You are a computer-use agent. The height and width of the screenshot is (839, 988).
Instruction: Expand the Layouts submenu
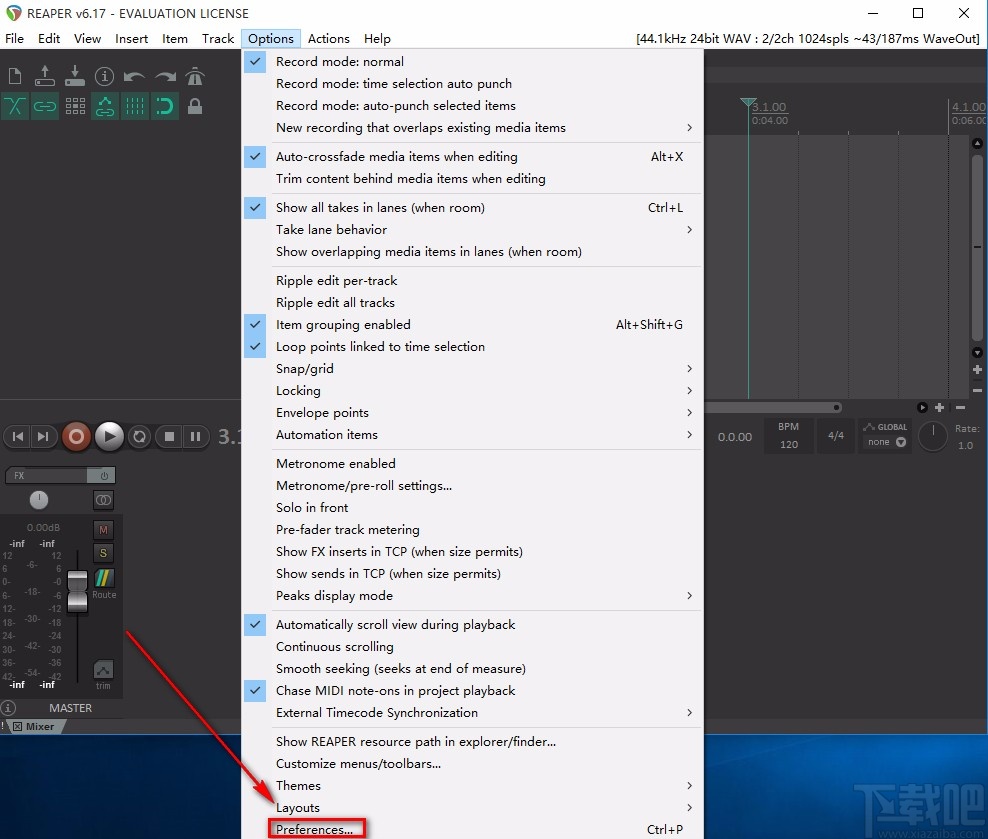click(473, 808)
